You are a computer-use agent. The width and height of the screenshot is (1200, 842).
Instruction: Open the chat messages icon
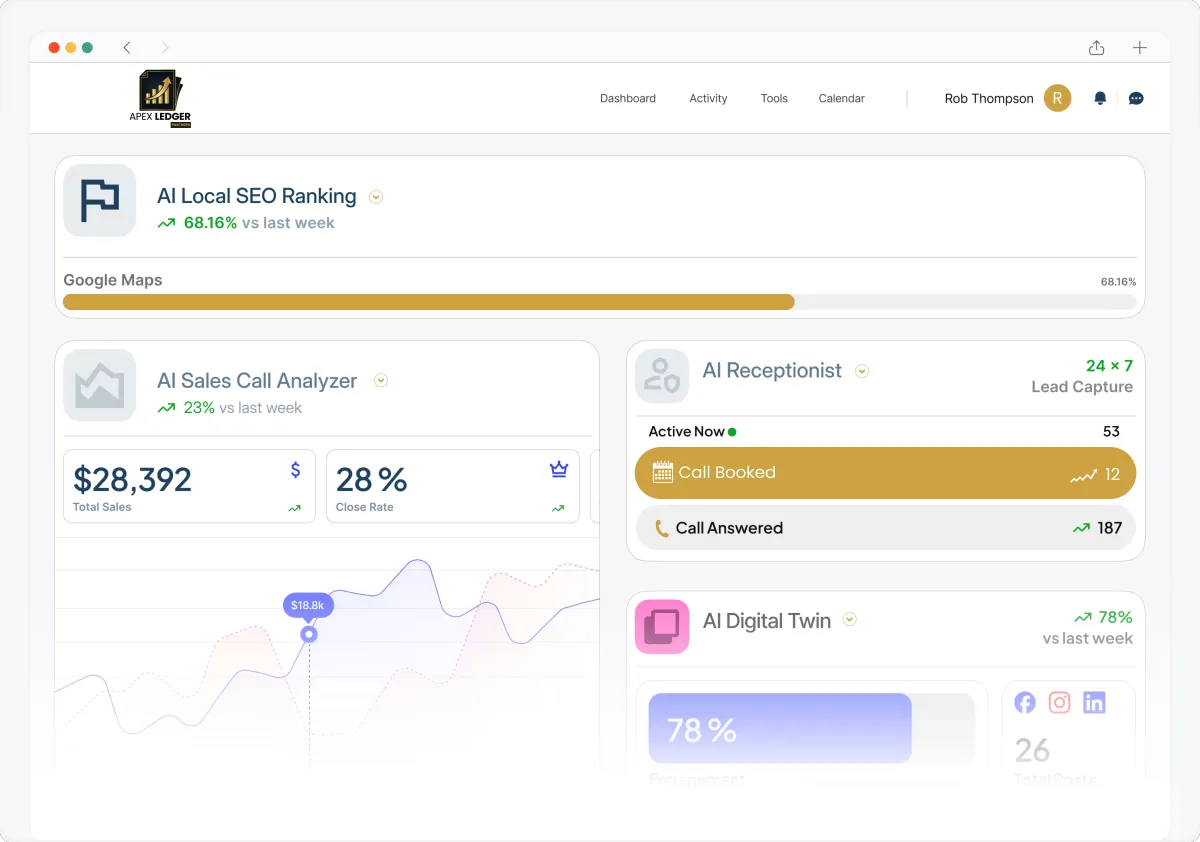pyautogui.click(x=1136, y=98)
